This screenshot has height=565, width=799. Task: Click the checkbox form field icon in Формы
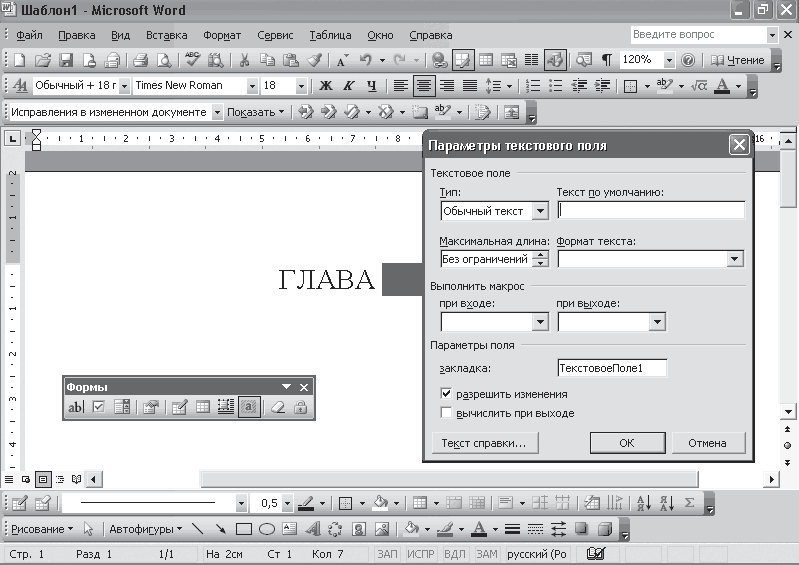coord(99,407)
